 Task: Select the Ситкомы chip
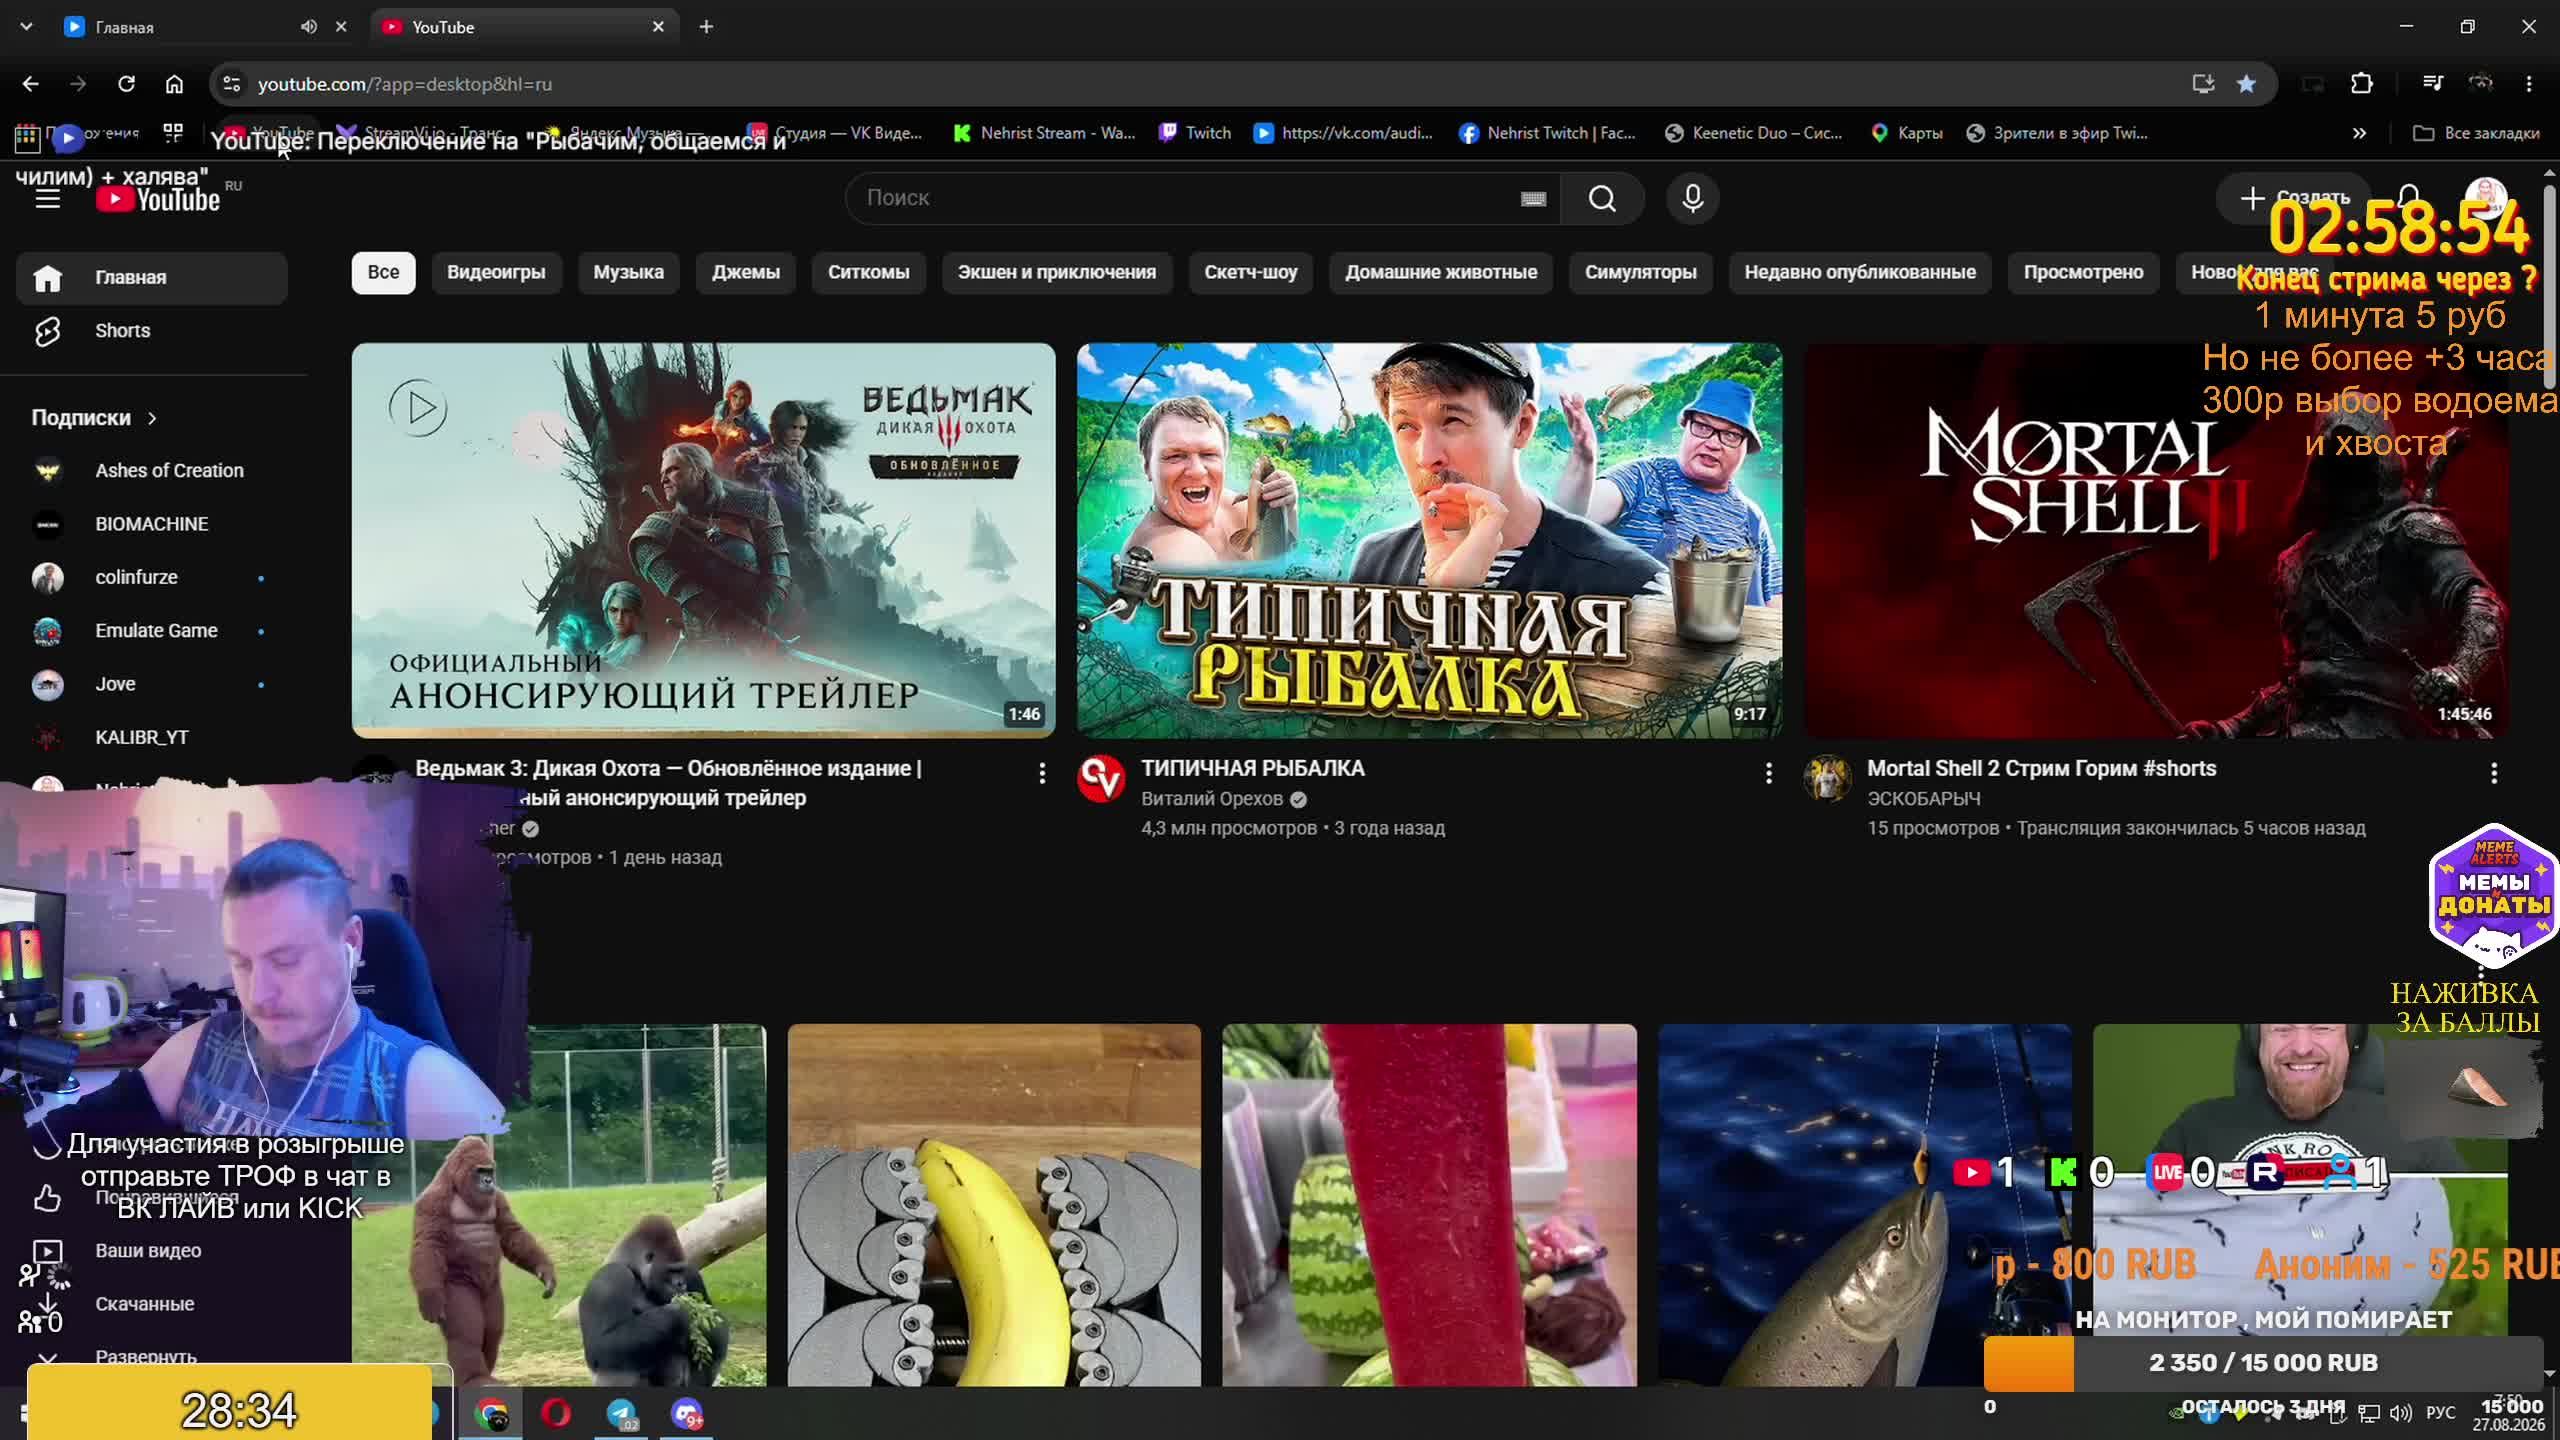pyautogui.click(x=868, y=273)
